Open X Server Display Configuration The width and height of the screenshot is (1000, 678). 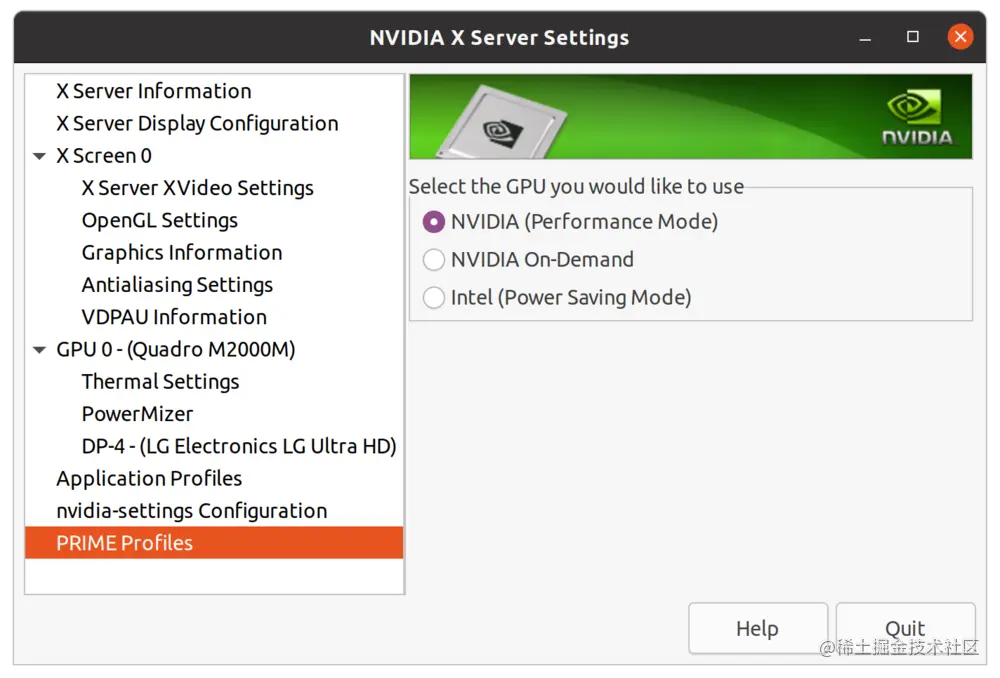(197, 123)
